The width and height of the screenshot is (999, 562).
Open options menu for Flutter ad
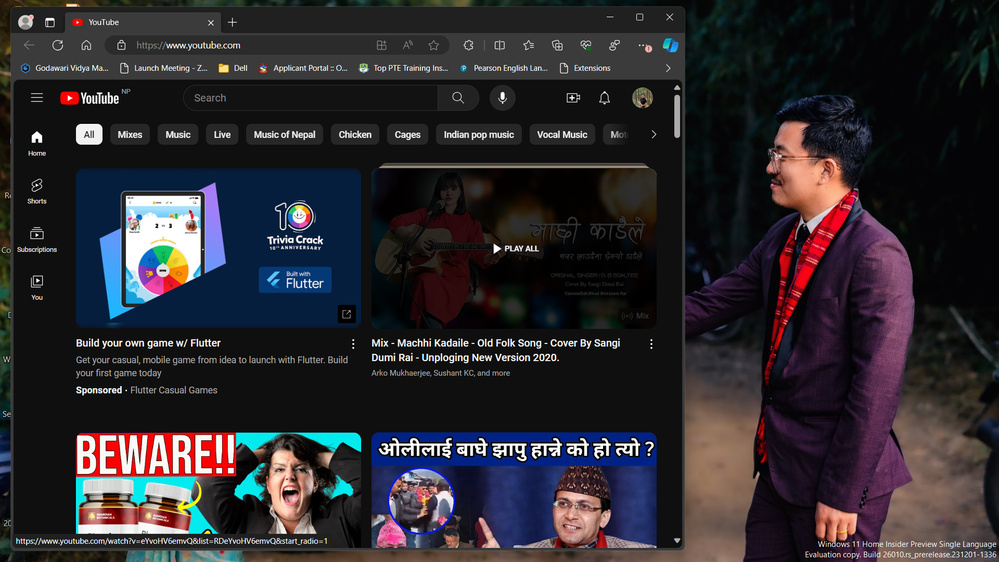tap(353, 344)
